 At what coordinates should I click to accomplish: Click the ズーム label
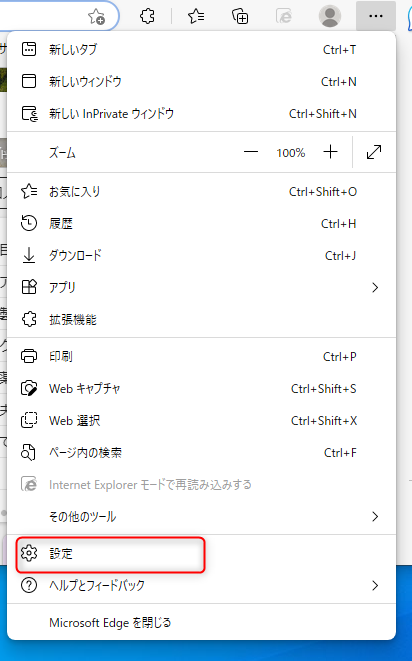click(x=62, y=153)
